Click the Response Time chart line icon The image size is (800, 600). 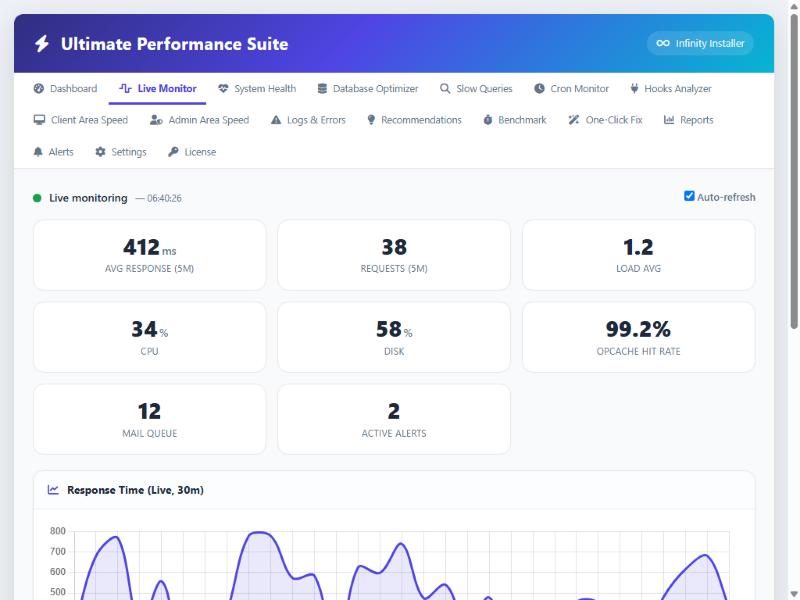53,490
